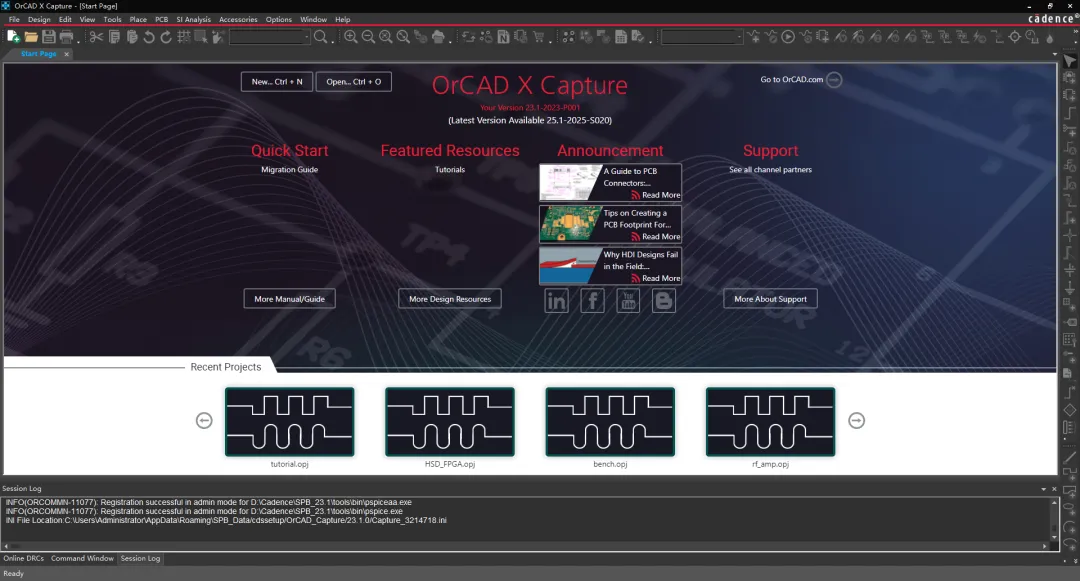Click the Open folder toolbar icon
Screen dimensions: 1080x581
point(31,36)
